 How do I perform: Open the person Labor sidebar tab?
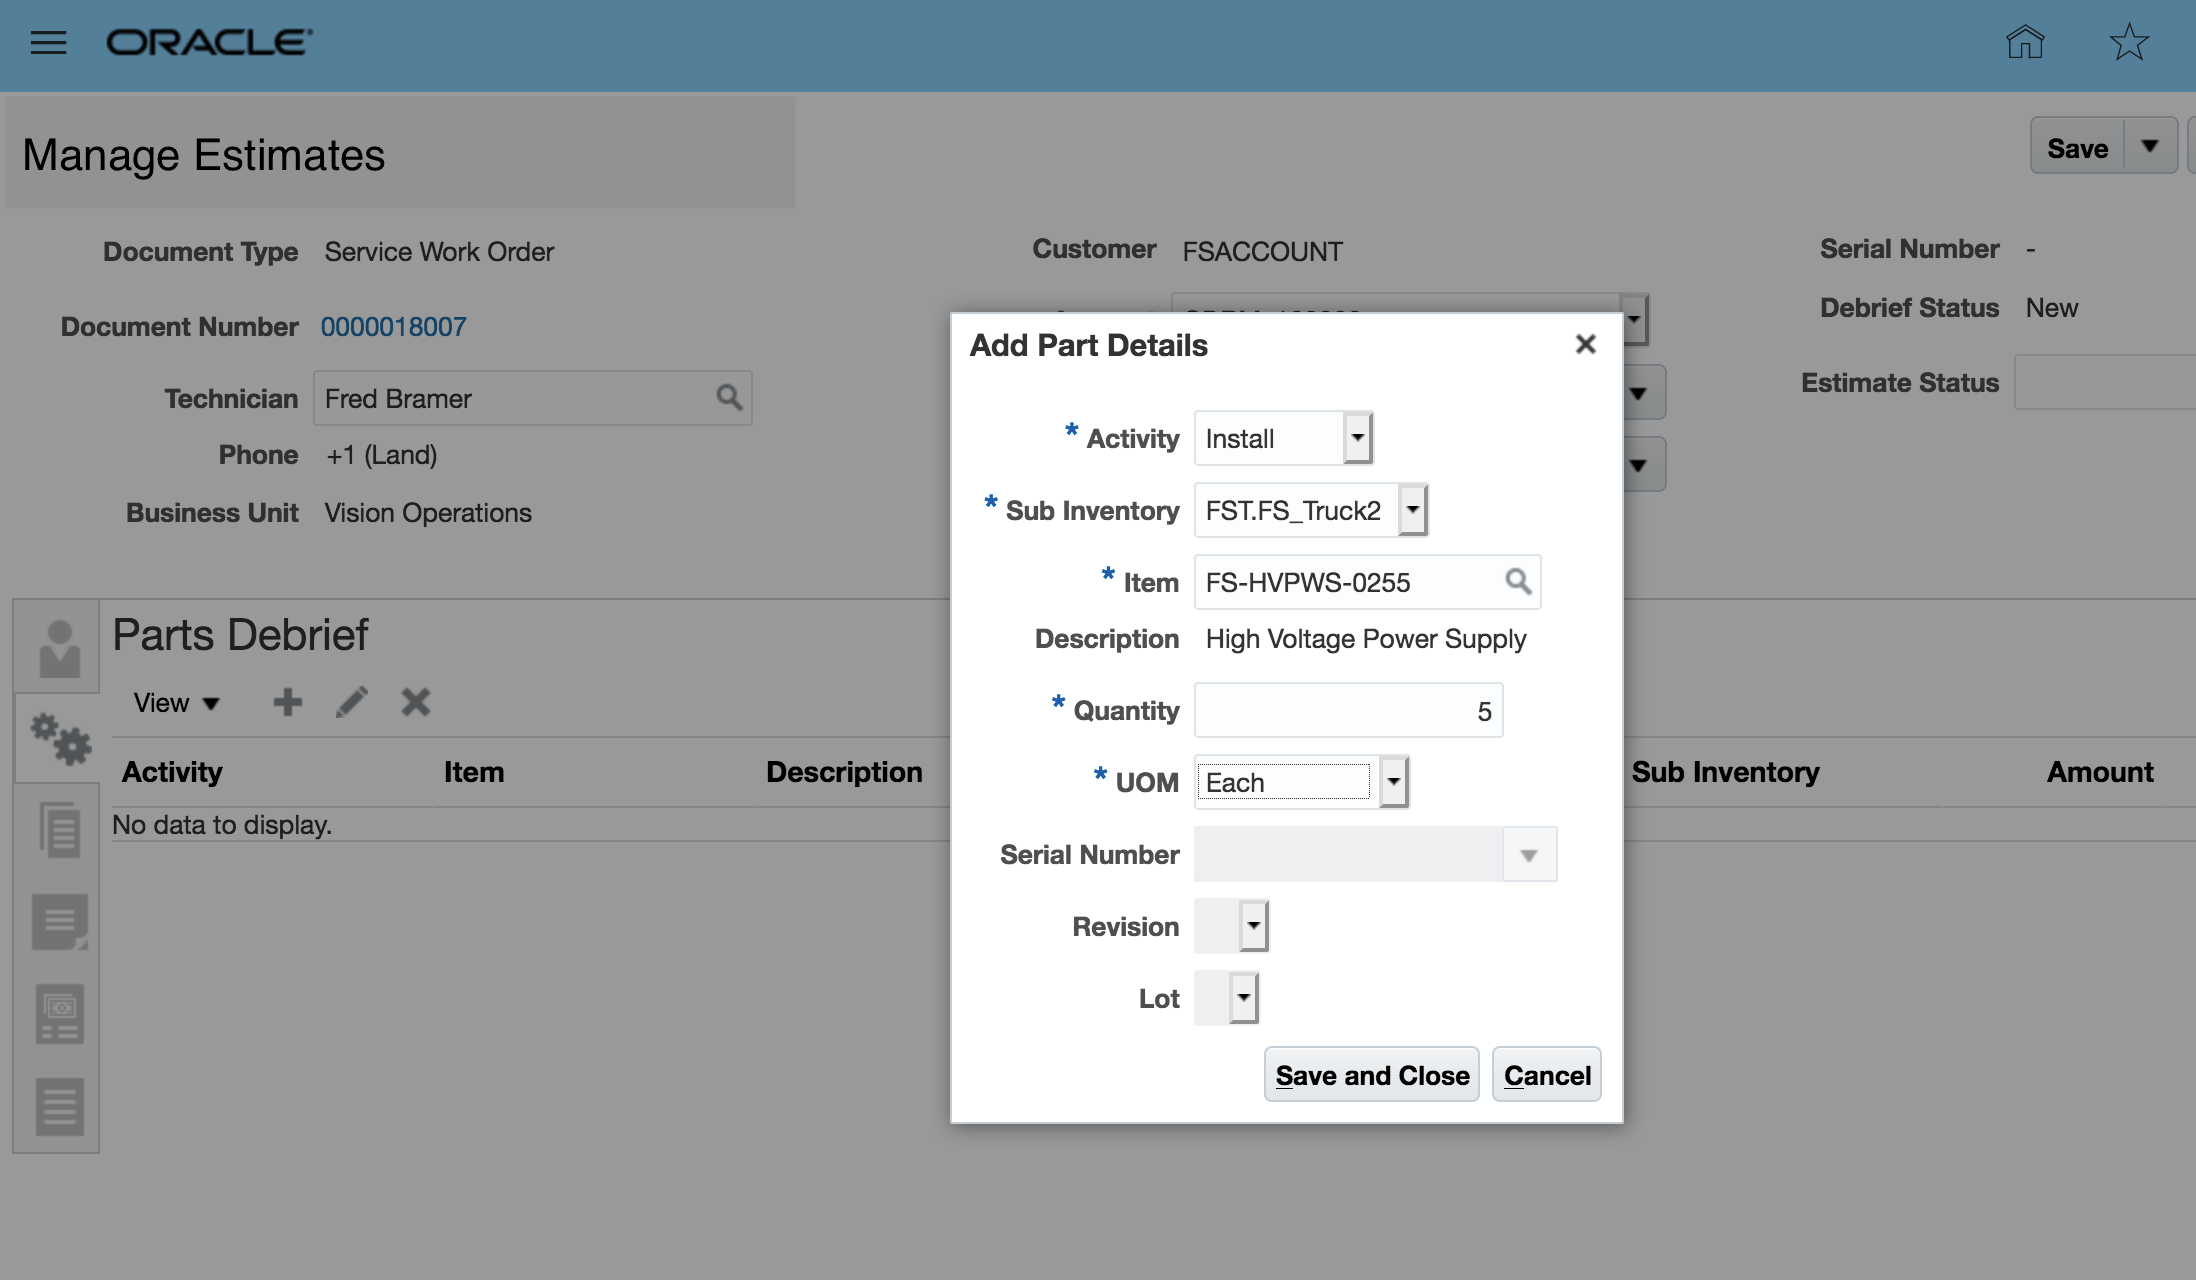click(59, 648)
